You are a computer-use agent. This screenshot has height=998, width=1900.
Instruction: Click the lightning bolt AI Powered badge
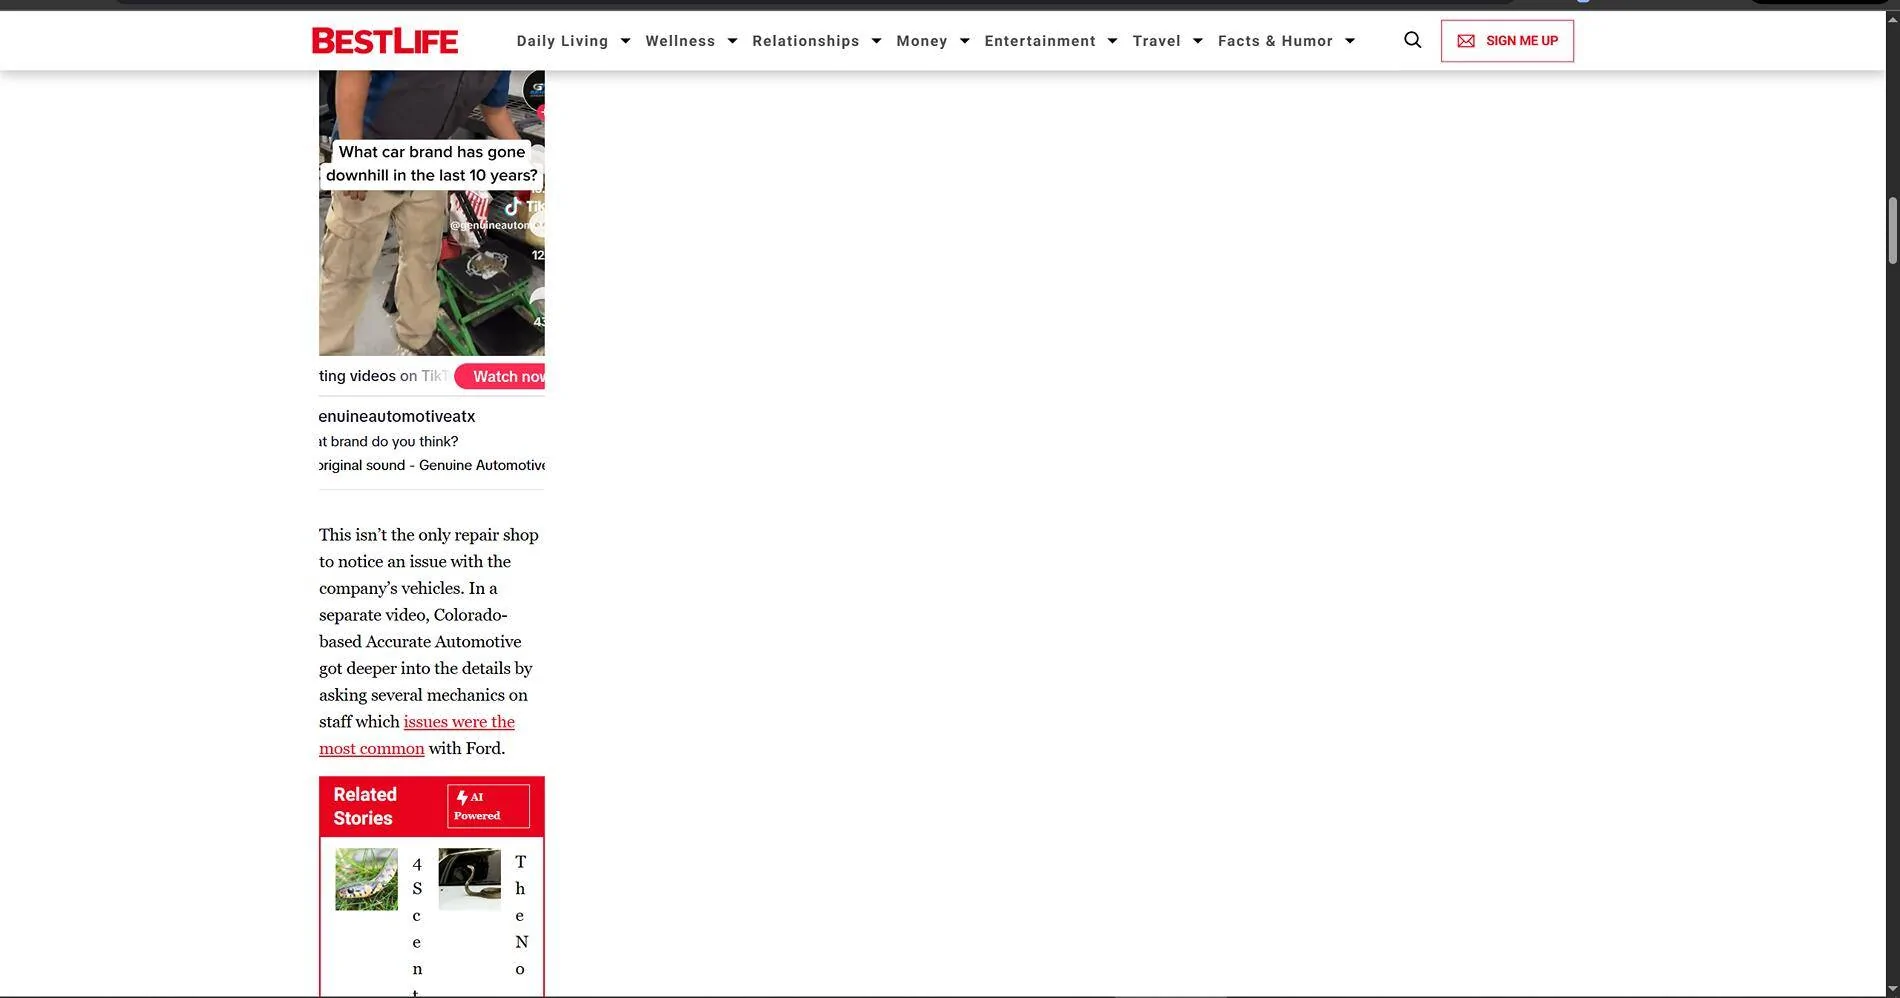click(488, 806)
